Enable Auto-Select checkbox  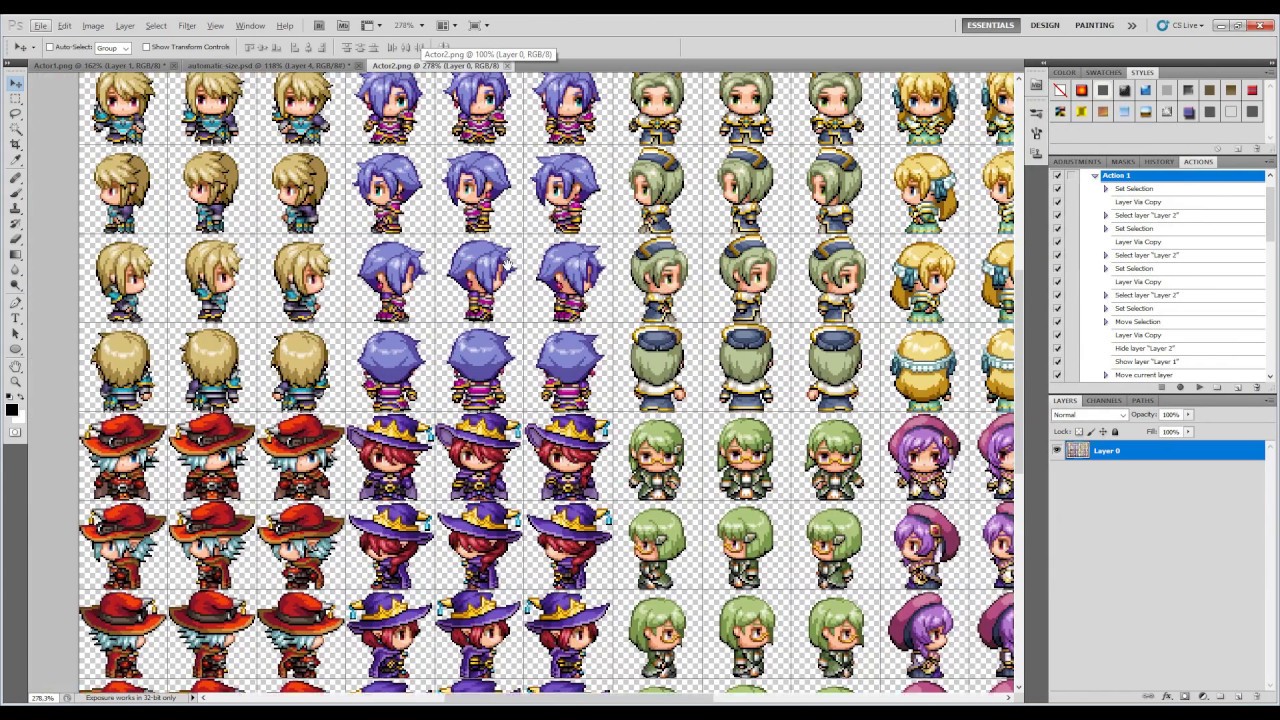pyautogui.click(x=49, y=47)
